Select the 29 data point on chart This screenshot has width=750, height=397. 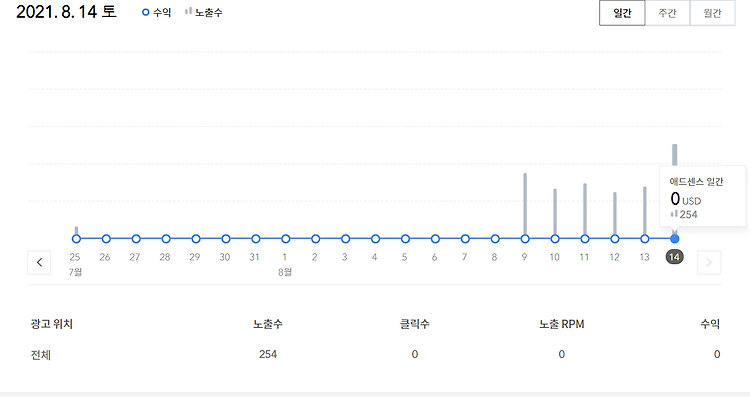(196, 239)
